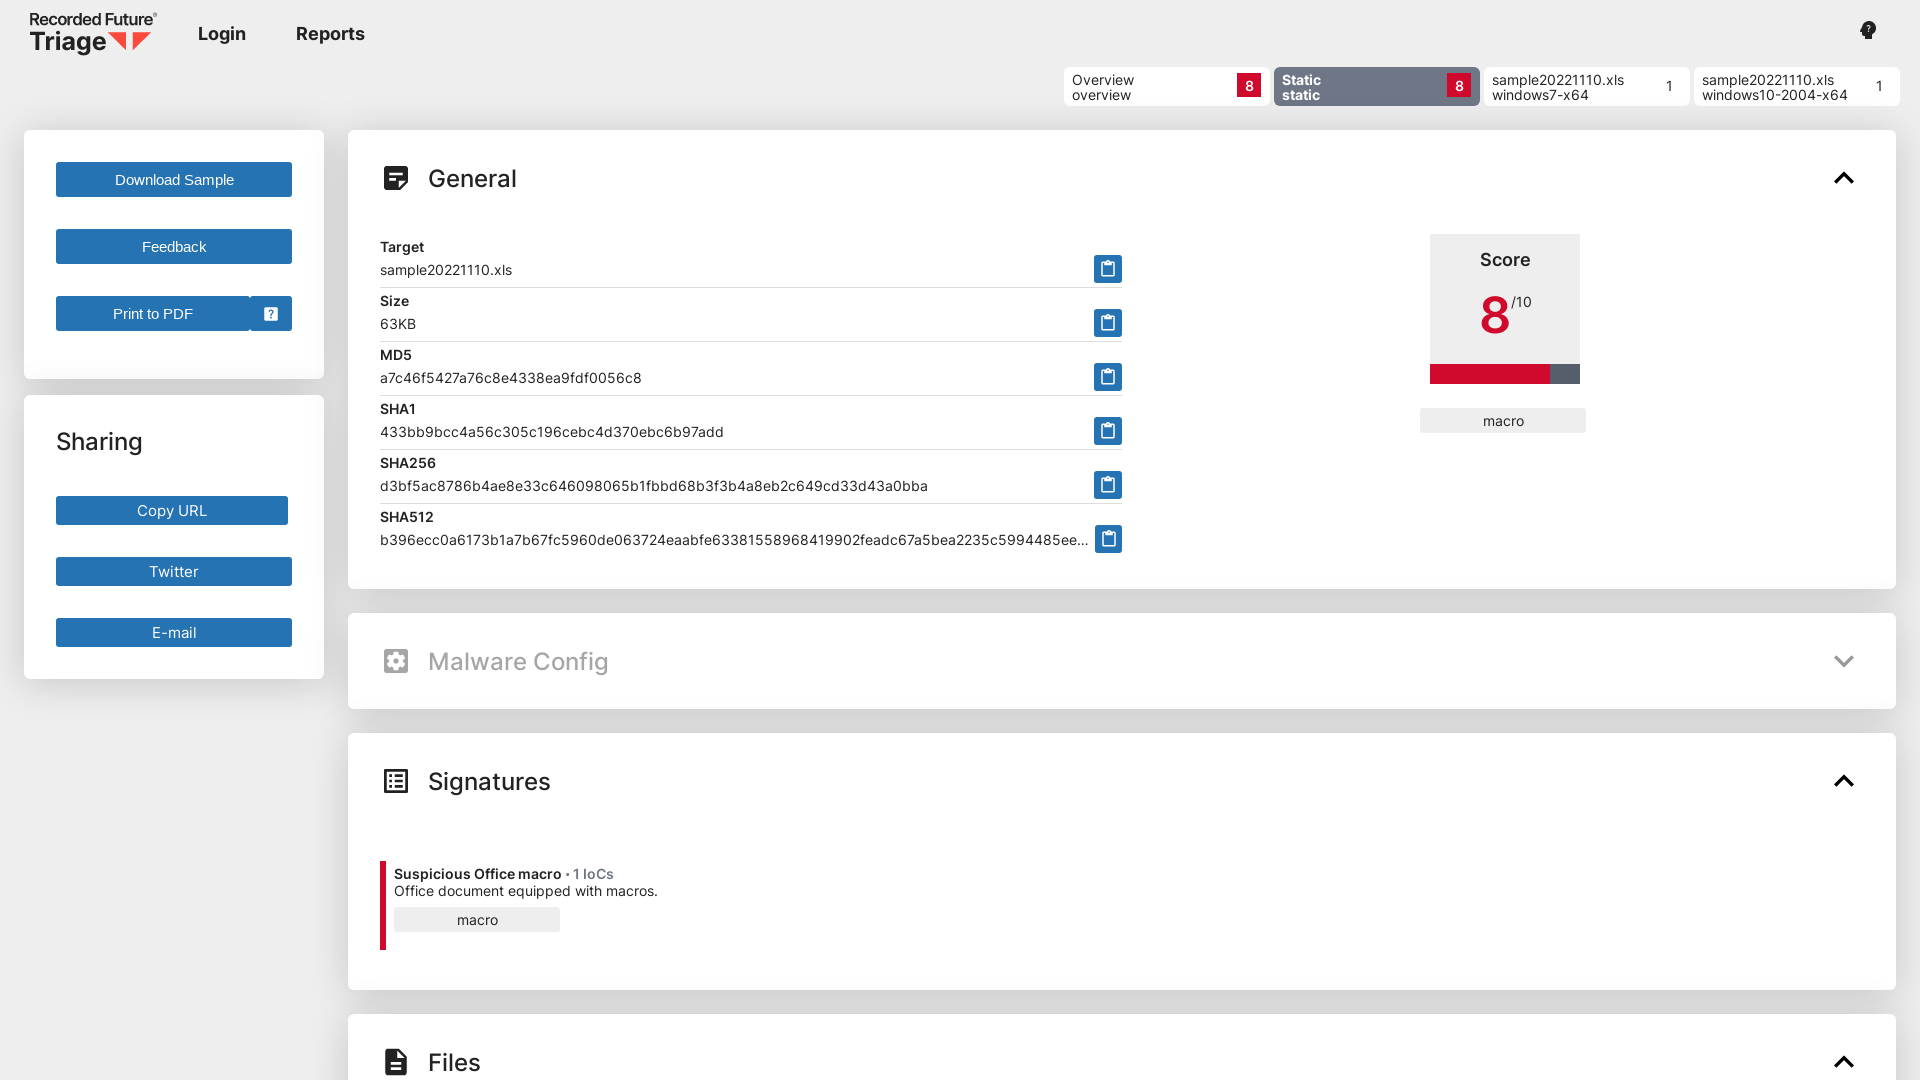Click the question mark on Print to PDF
The height and width of the screenshot is (1080, 1920).
[270, 313]
